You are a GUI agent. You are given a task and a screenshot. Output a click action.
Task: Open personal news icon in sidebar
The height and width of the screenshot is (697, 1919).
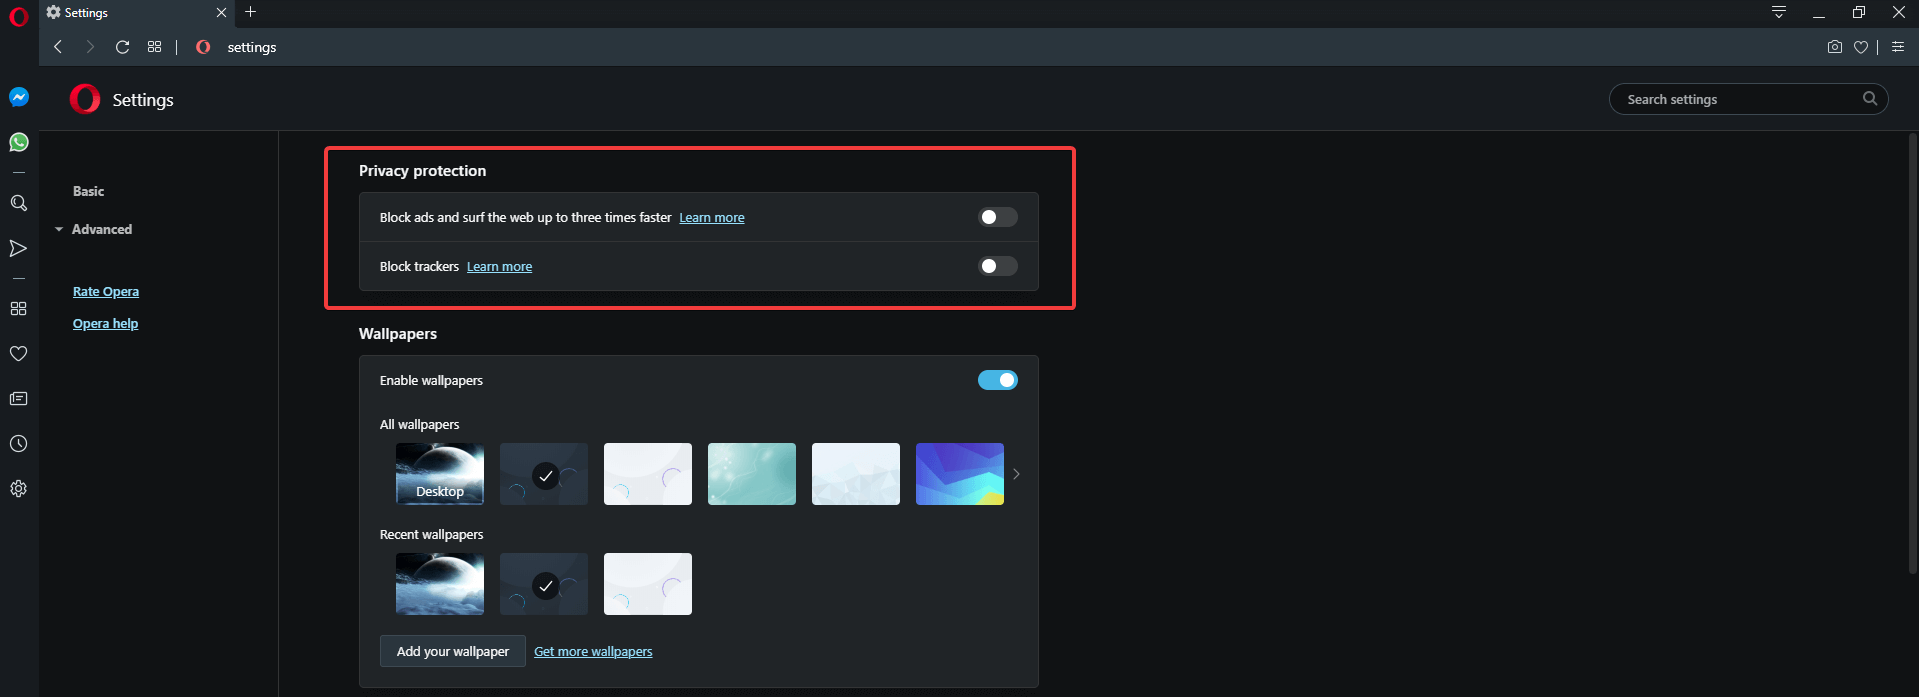[18, 399]
